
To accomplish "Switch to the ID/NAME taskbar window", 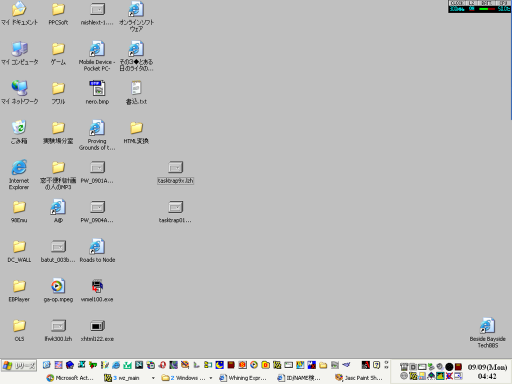I will coord(299,378).
